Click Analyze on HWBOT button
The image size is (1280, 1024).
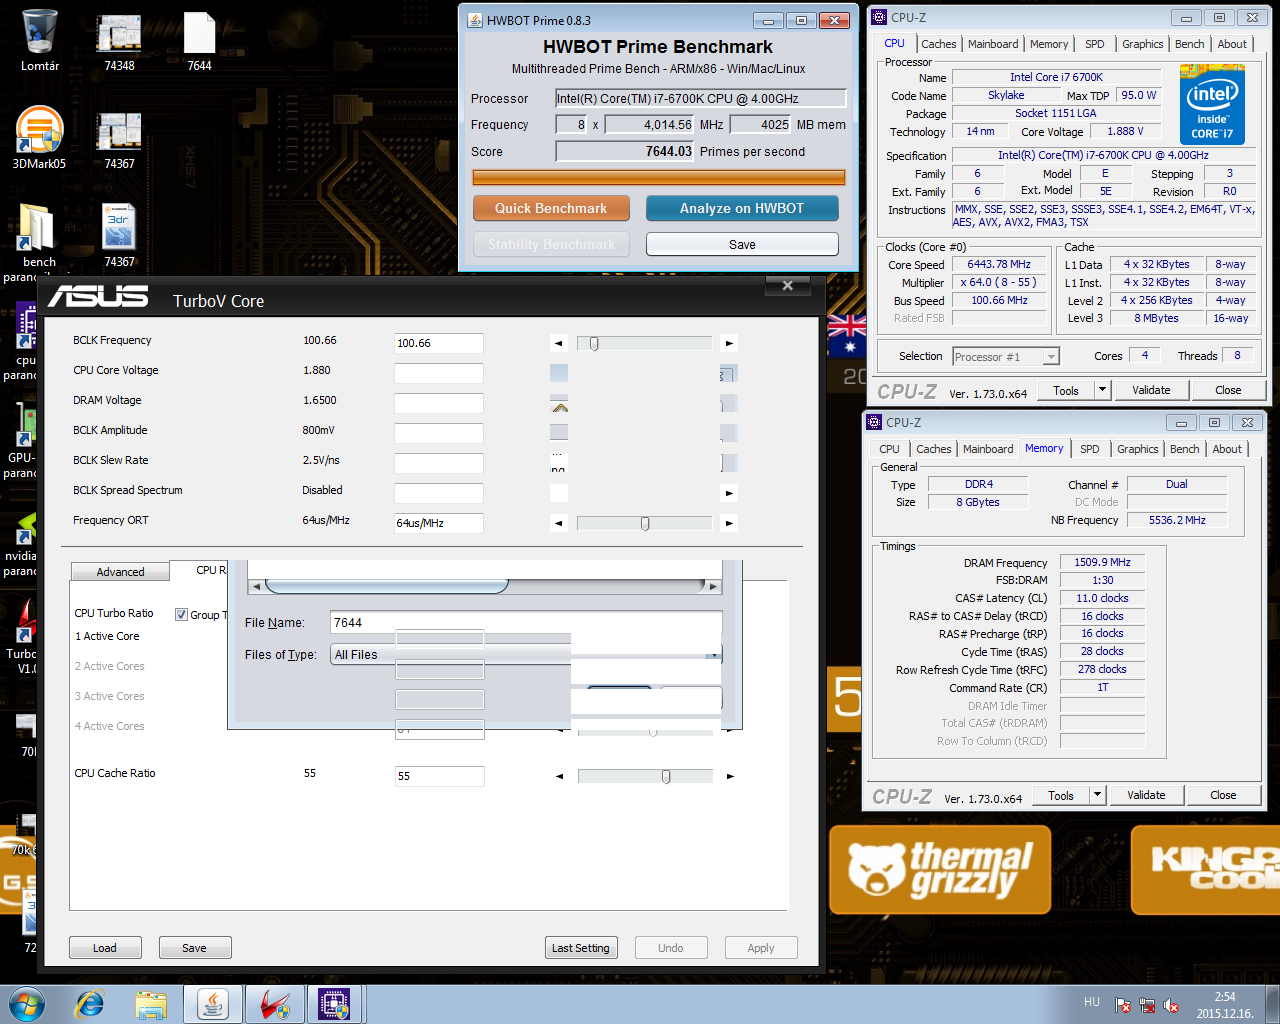coord(742,208)
